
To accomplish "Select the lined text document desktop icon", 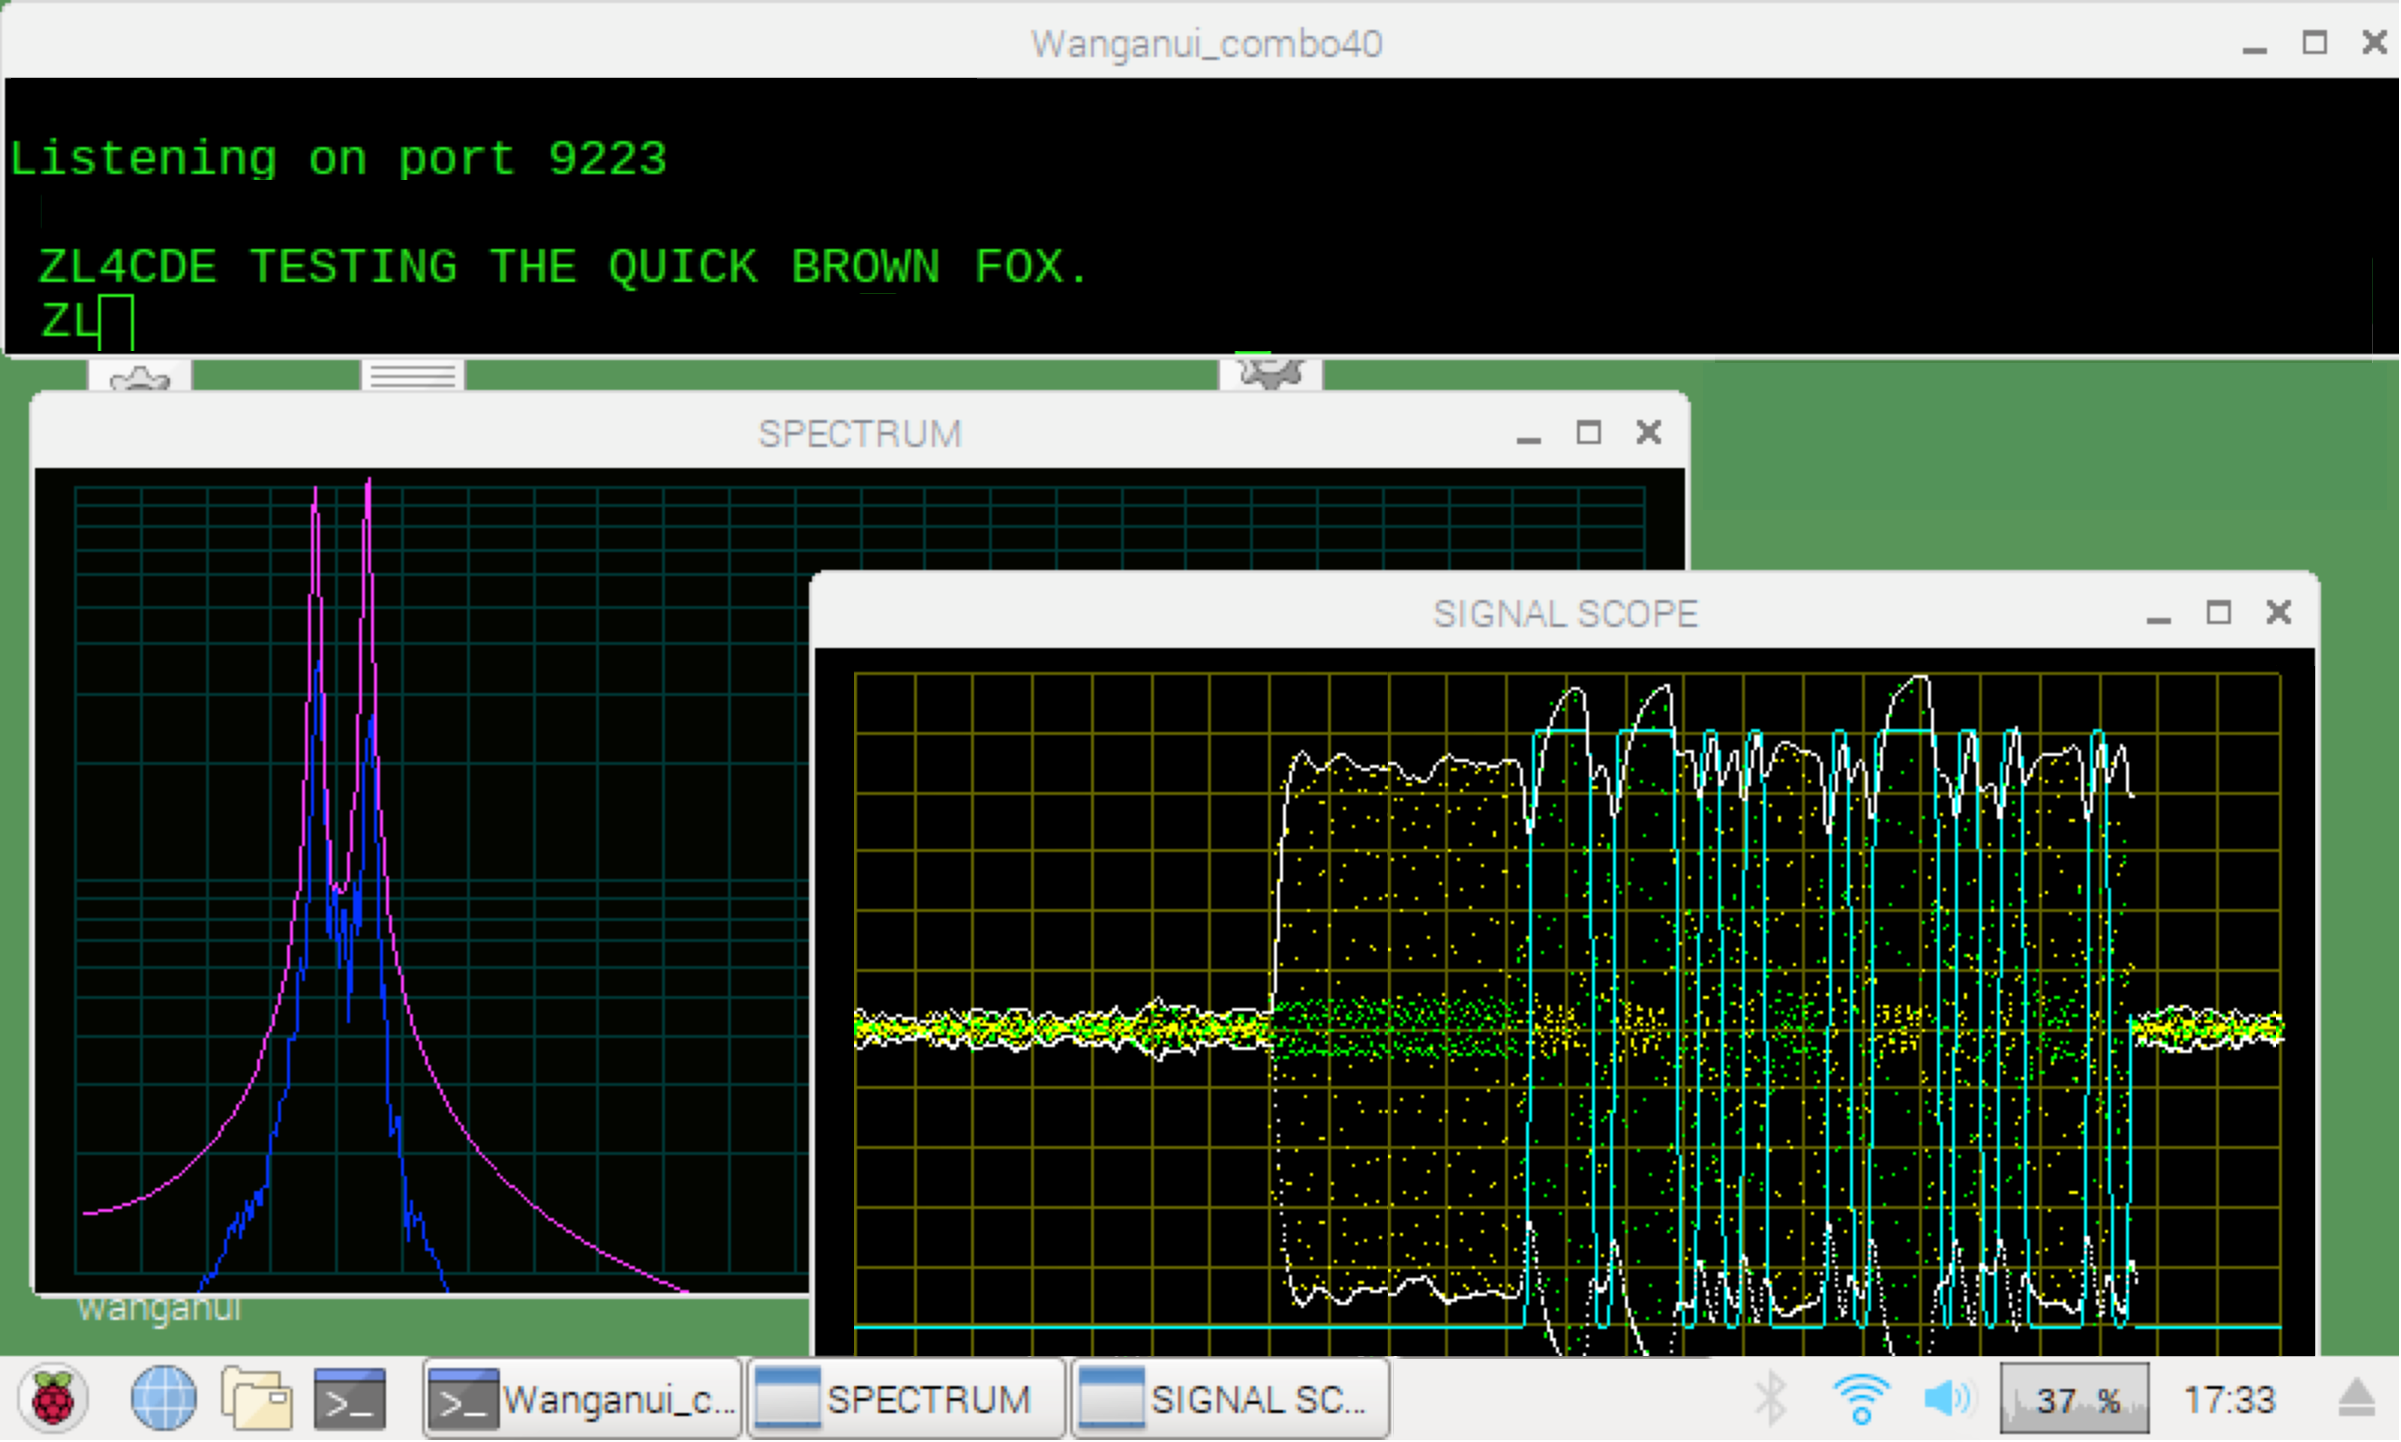I will point(412,376).
